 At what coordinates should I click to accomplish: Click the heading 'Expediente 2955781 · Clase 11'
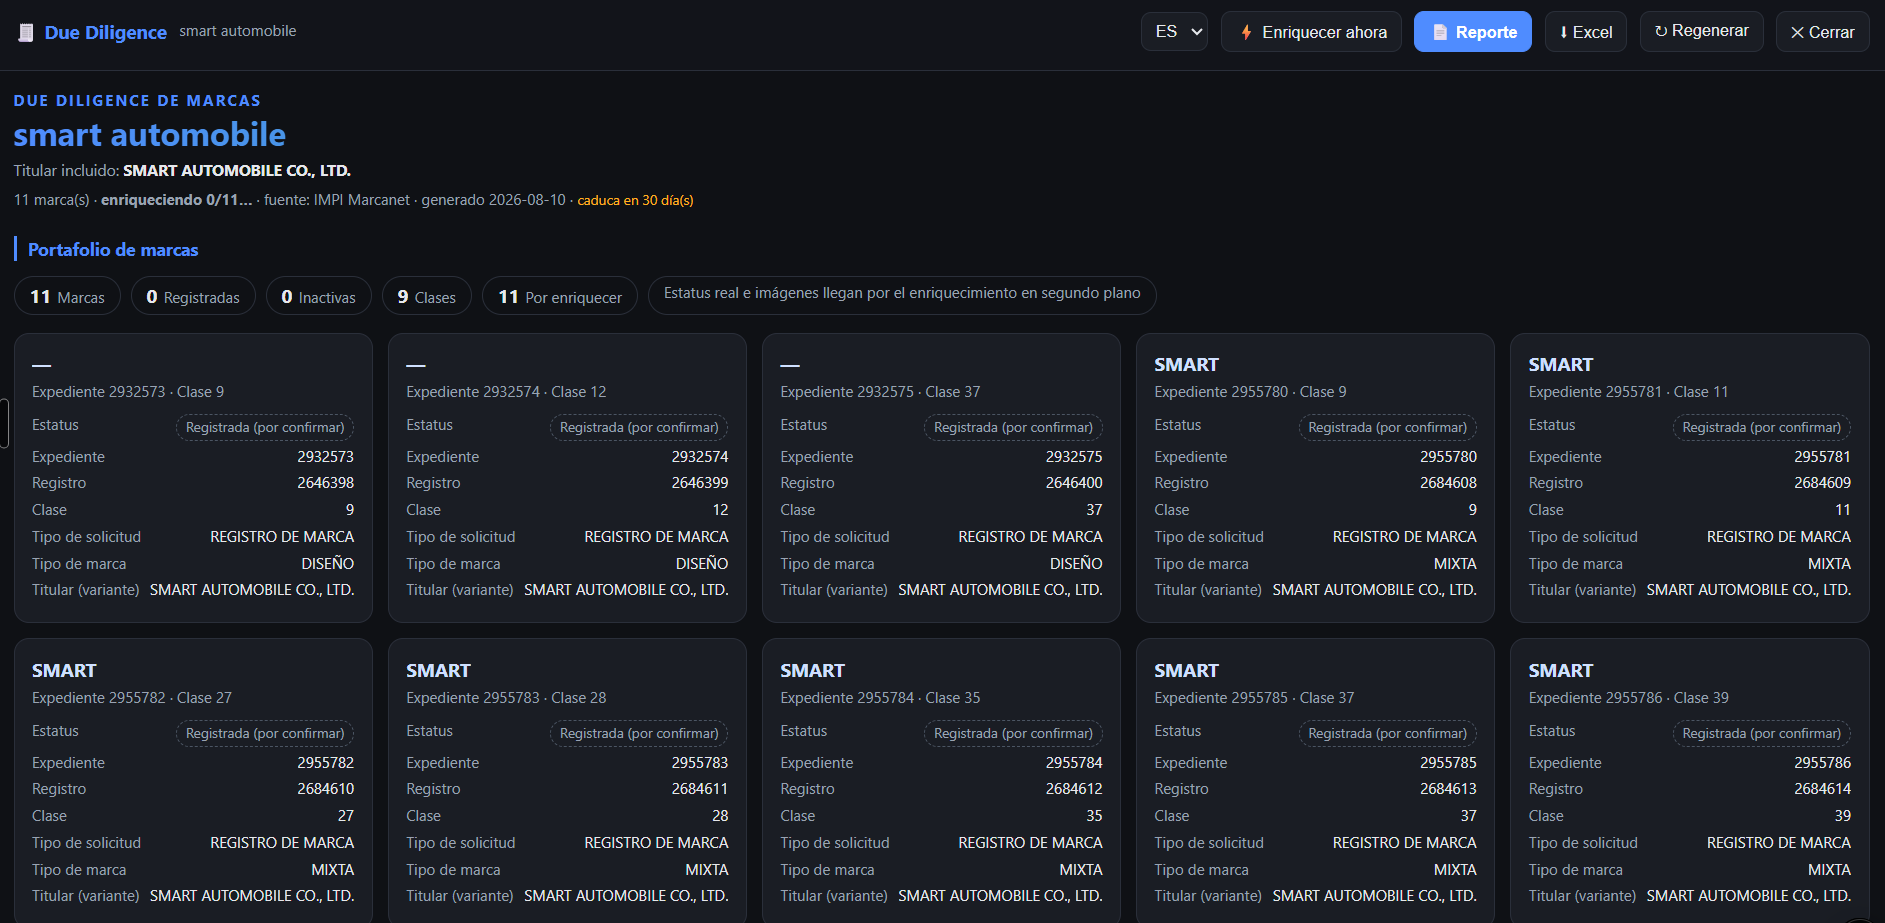pyautogui.click(x=1628, y=392)
